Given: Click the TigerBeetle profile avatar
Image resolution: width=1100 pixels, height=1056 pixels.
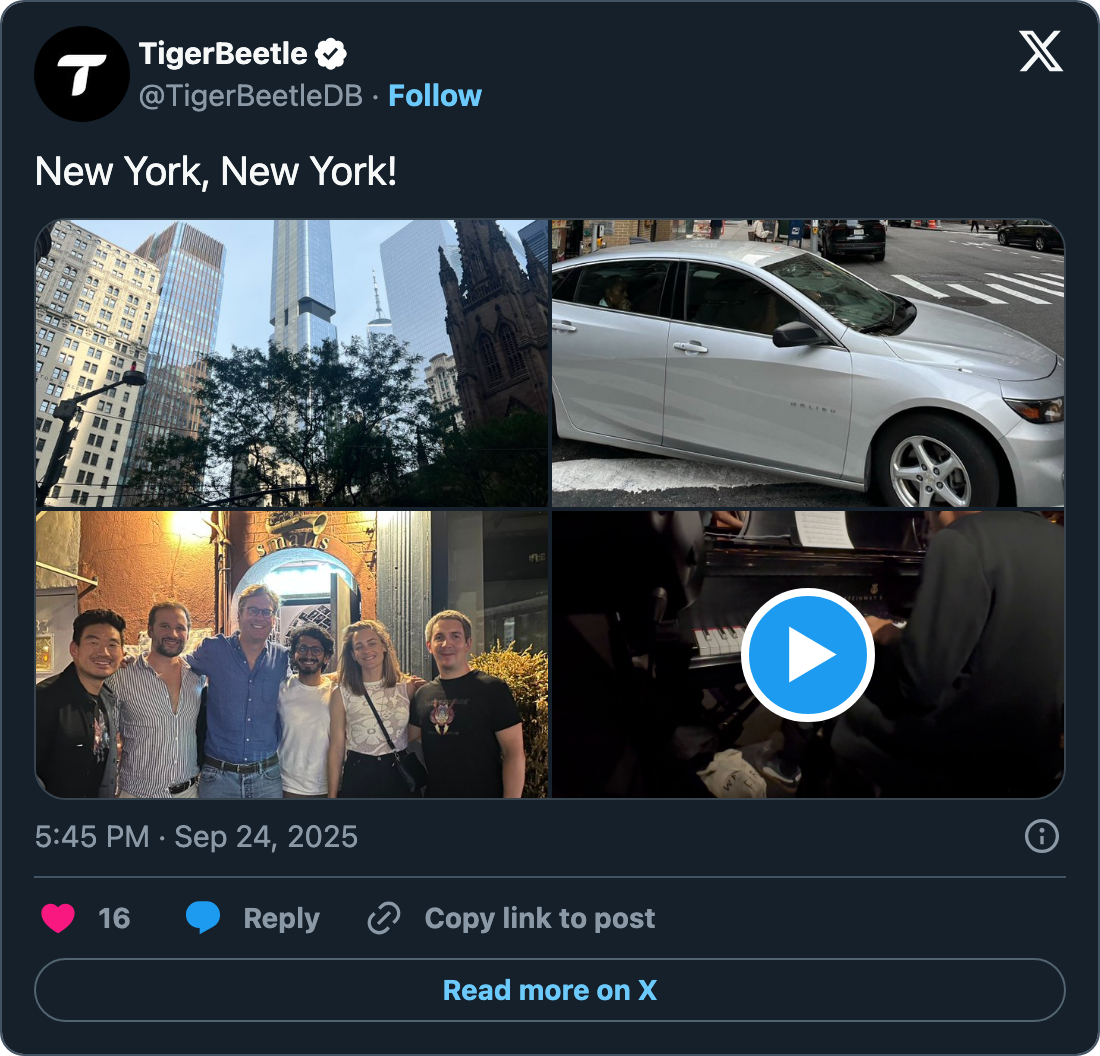Looking at the screenshot, I should (82, 74).
